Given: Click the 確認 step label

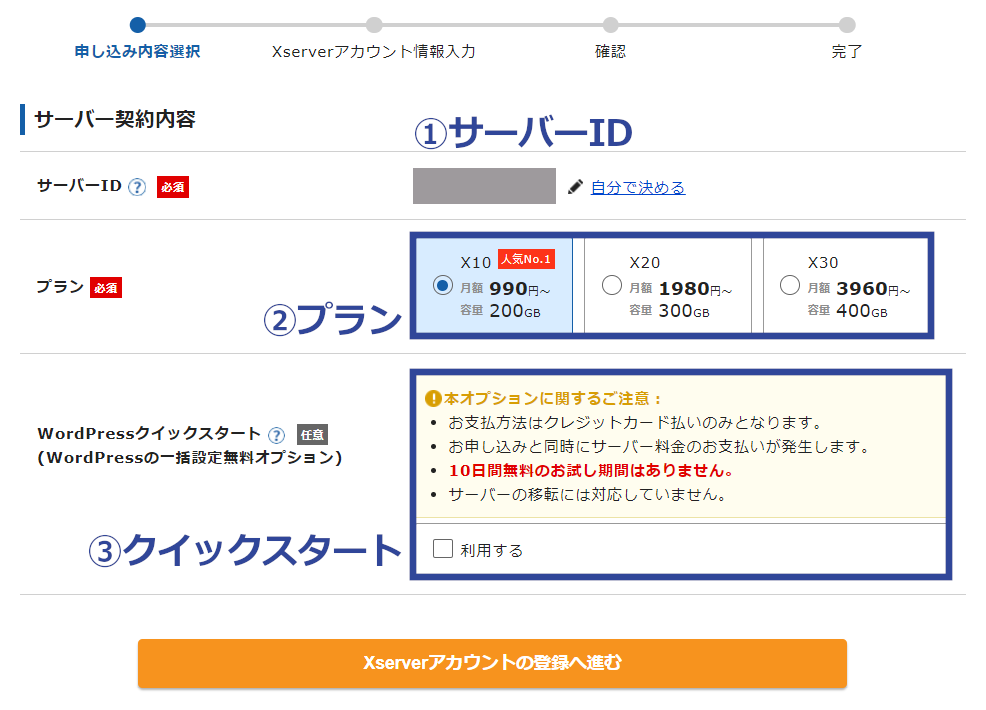Looking at the screenshot, I should tap(611, 52).
